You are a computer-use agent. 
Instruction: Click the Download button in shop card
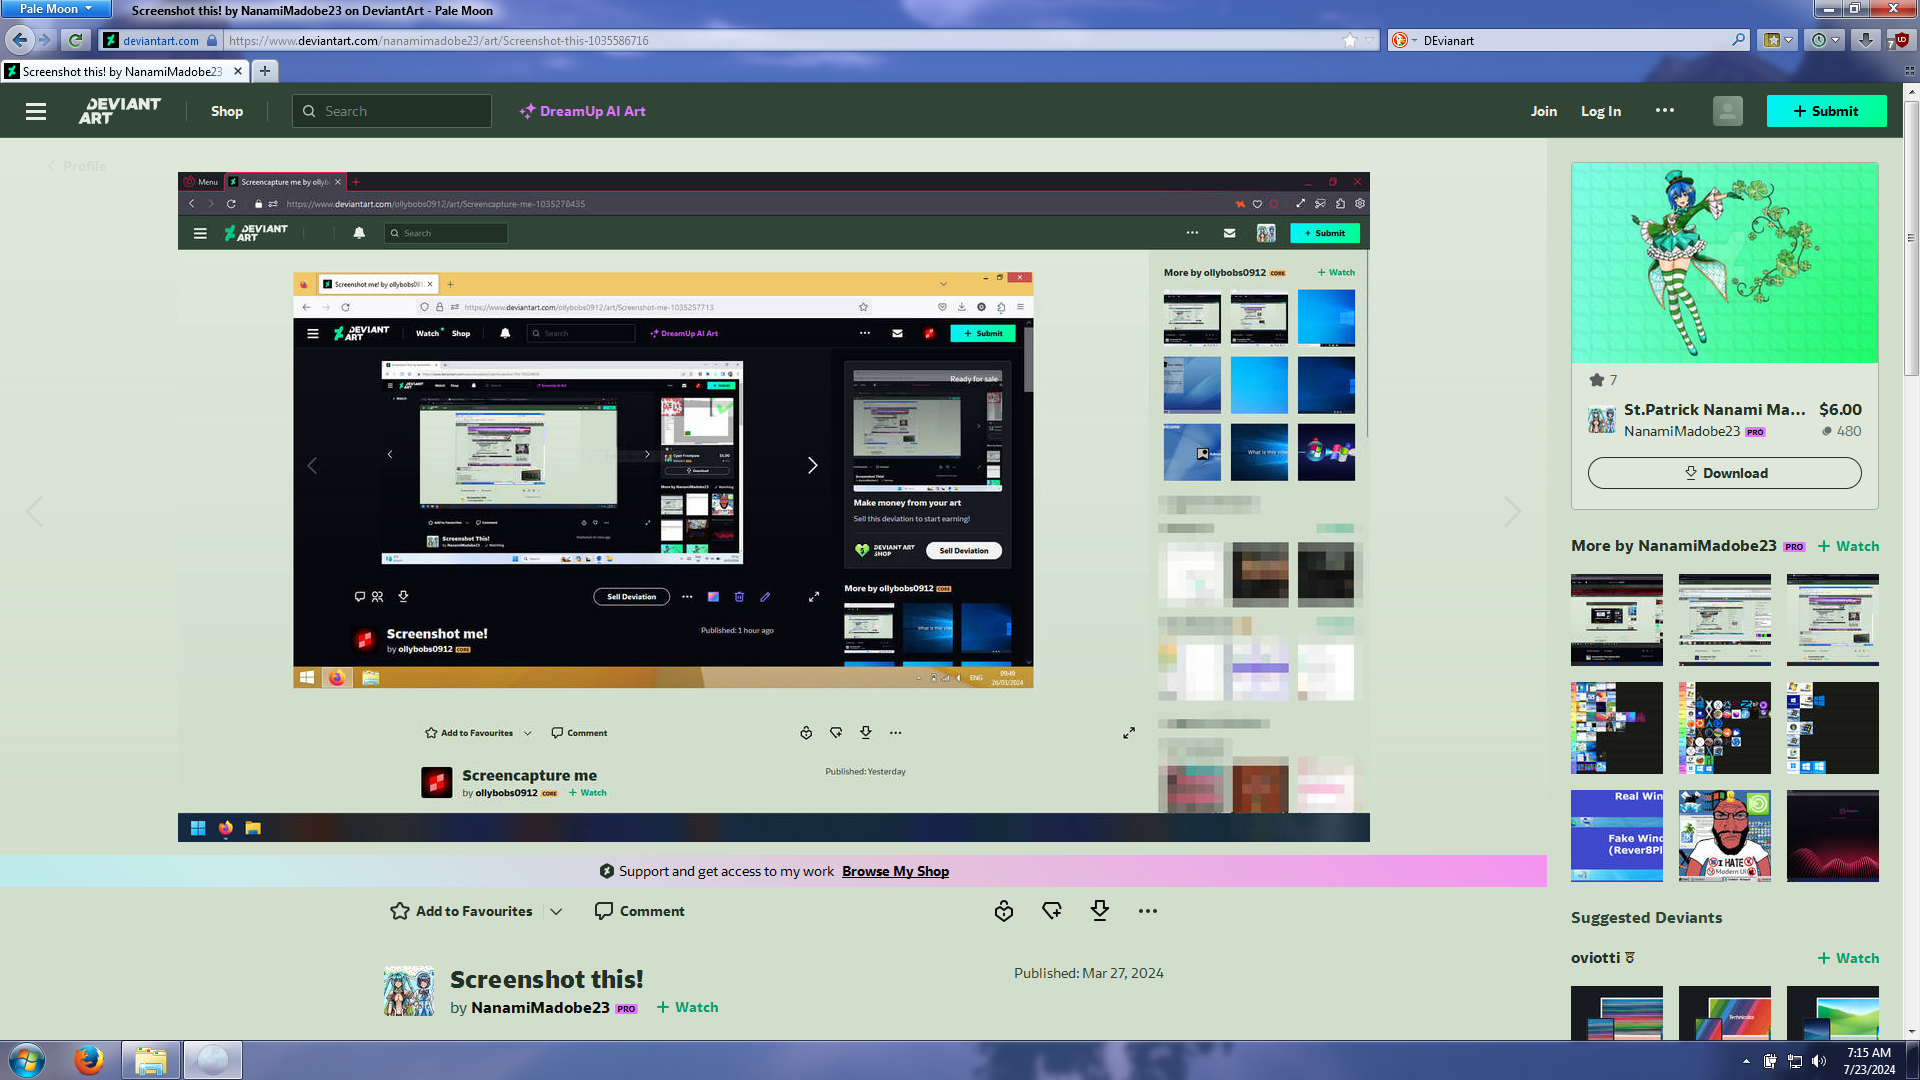tap(1724, 473)
